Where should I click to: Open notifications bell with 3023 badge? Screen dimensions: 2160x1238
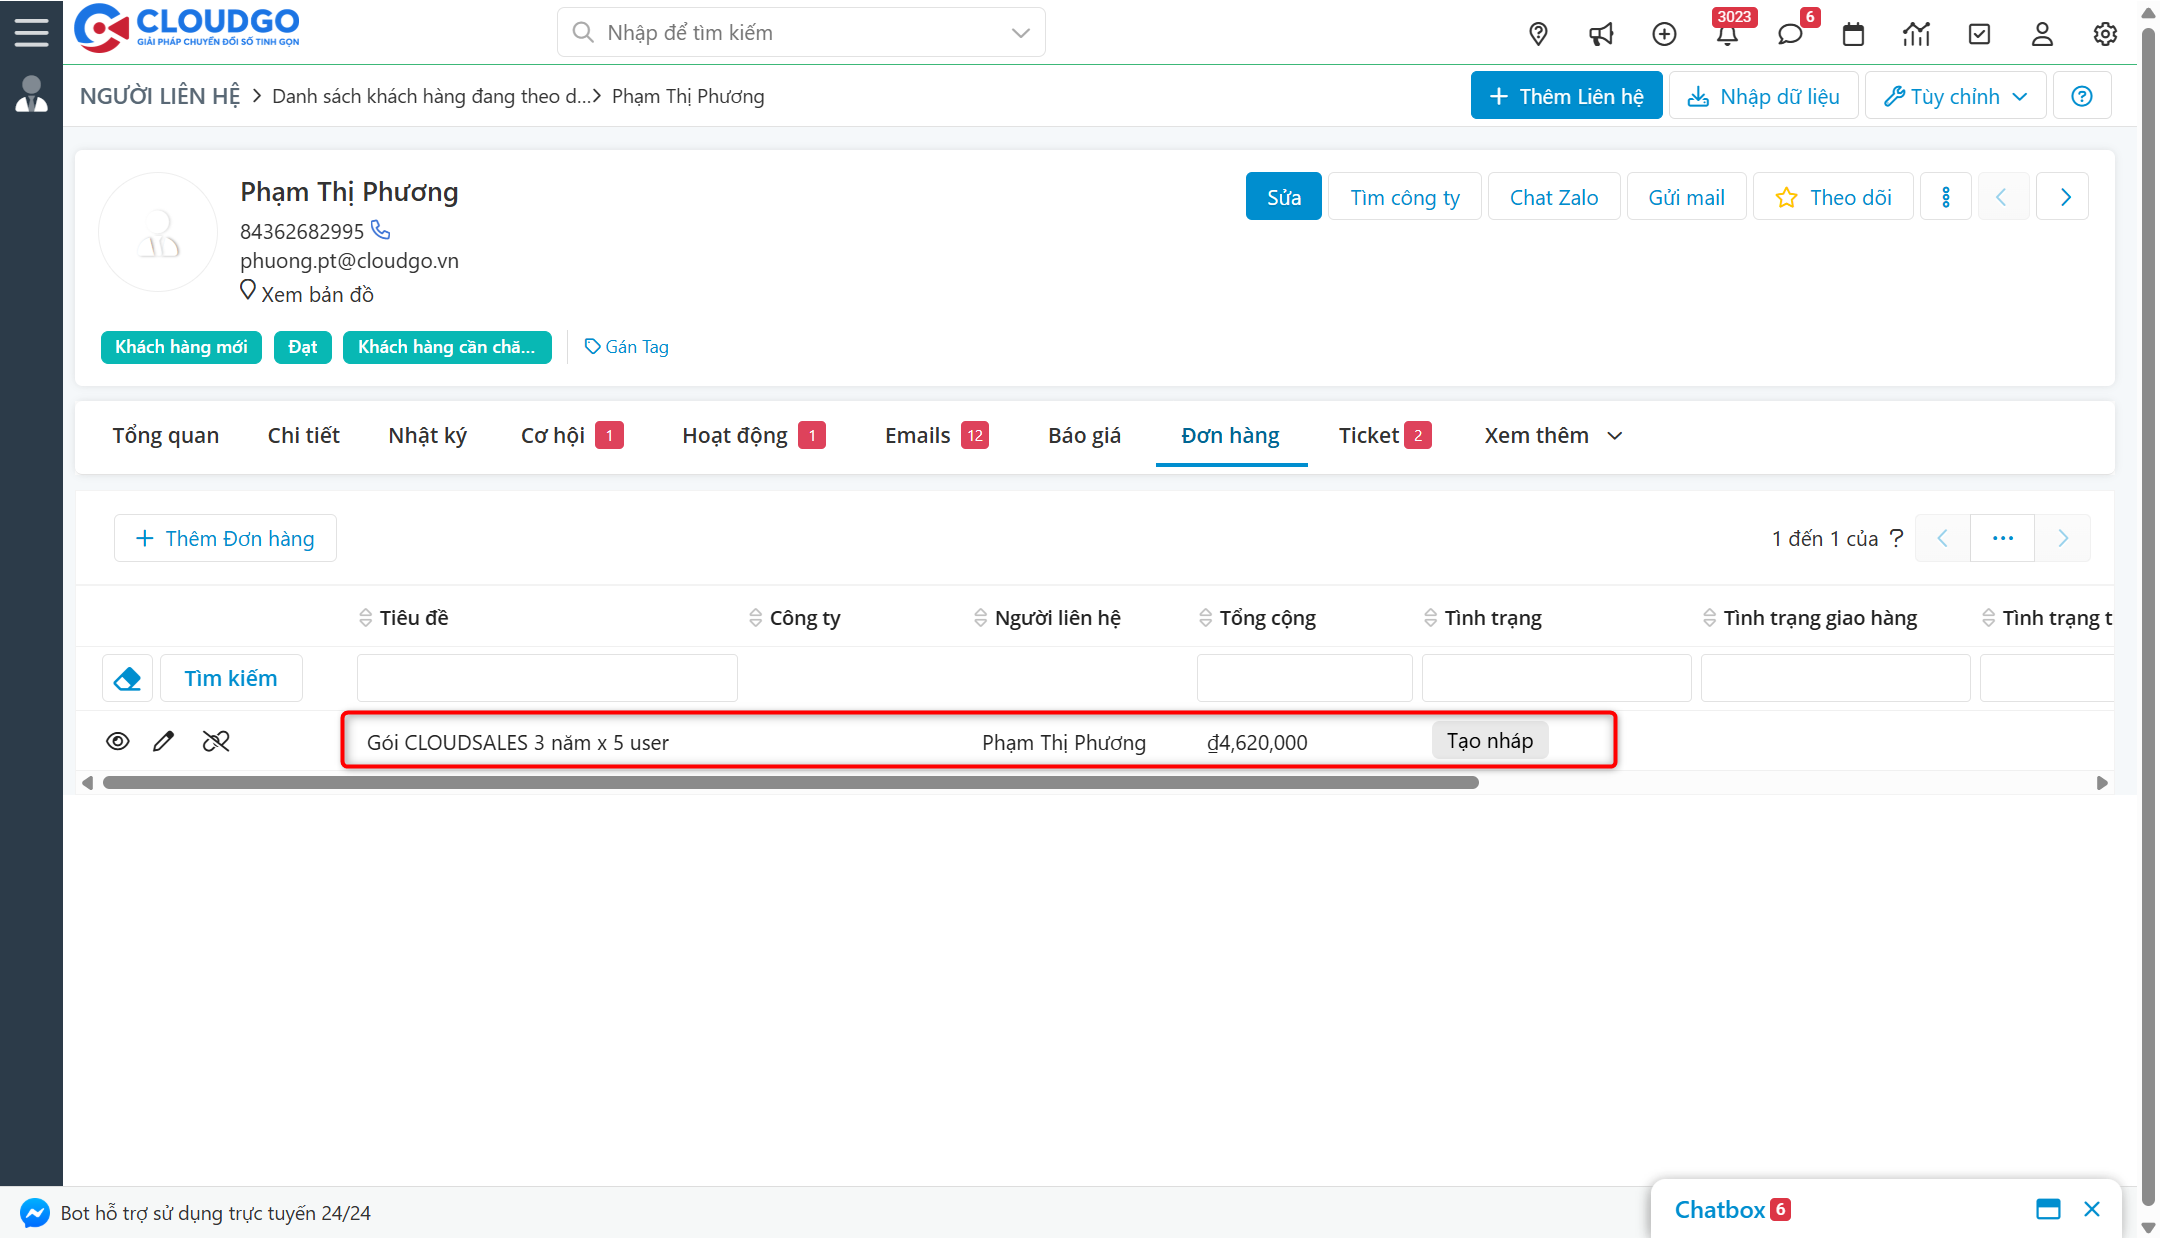1727,34
